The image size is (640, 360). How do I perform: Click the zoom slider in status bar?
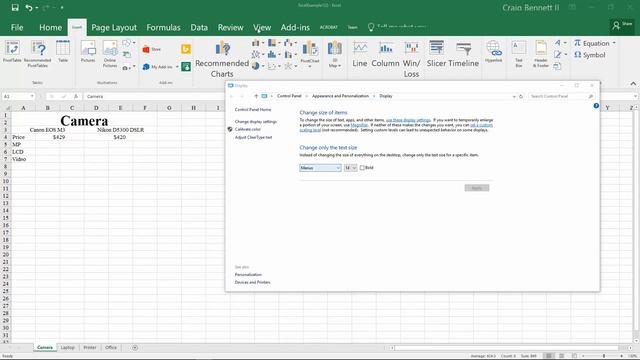[x=604, y=356]
